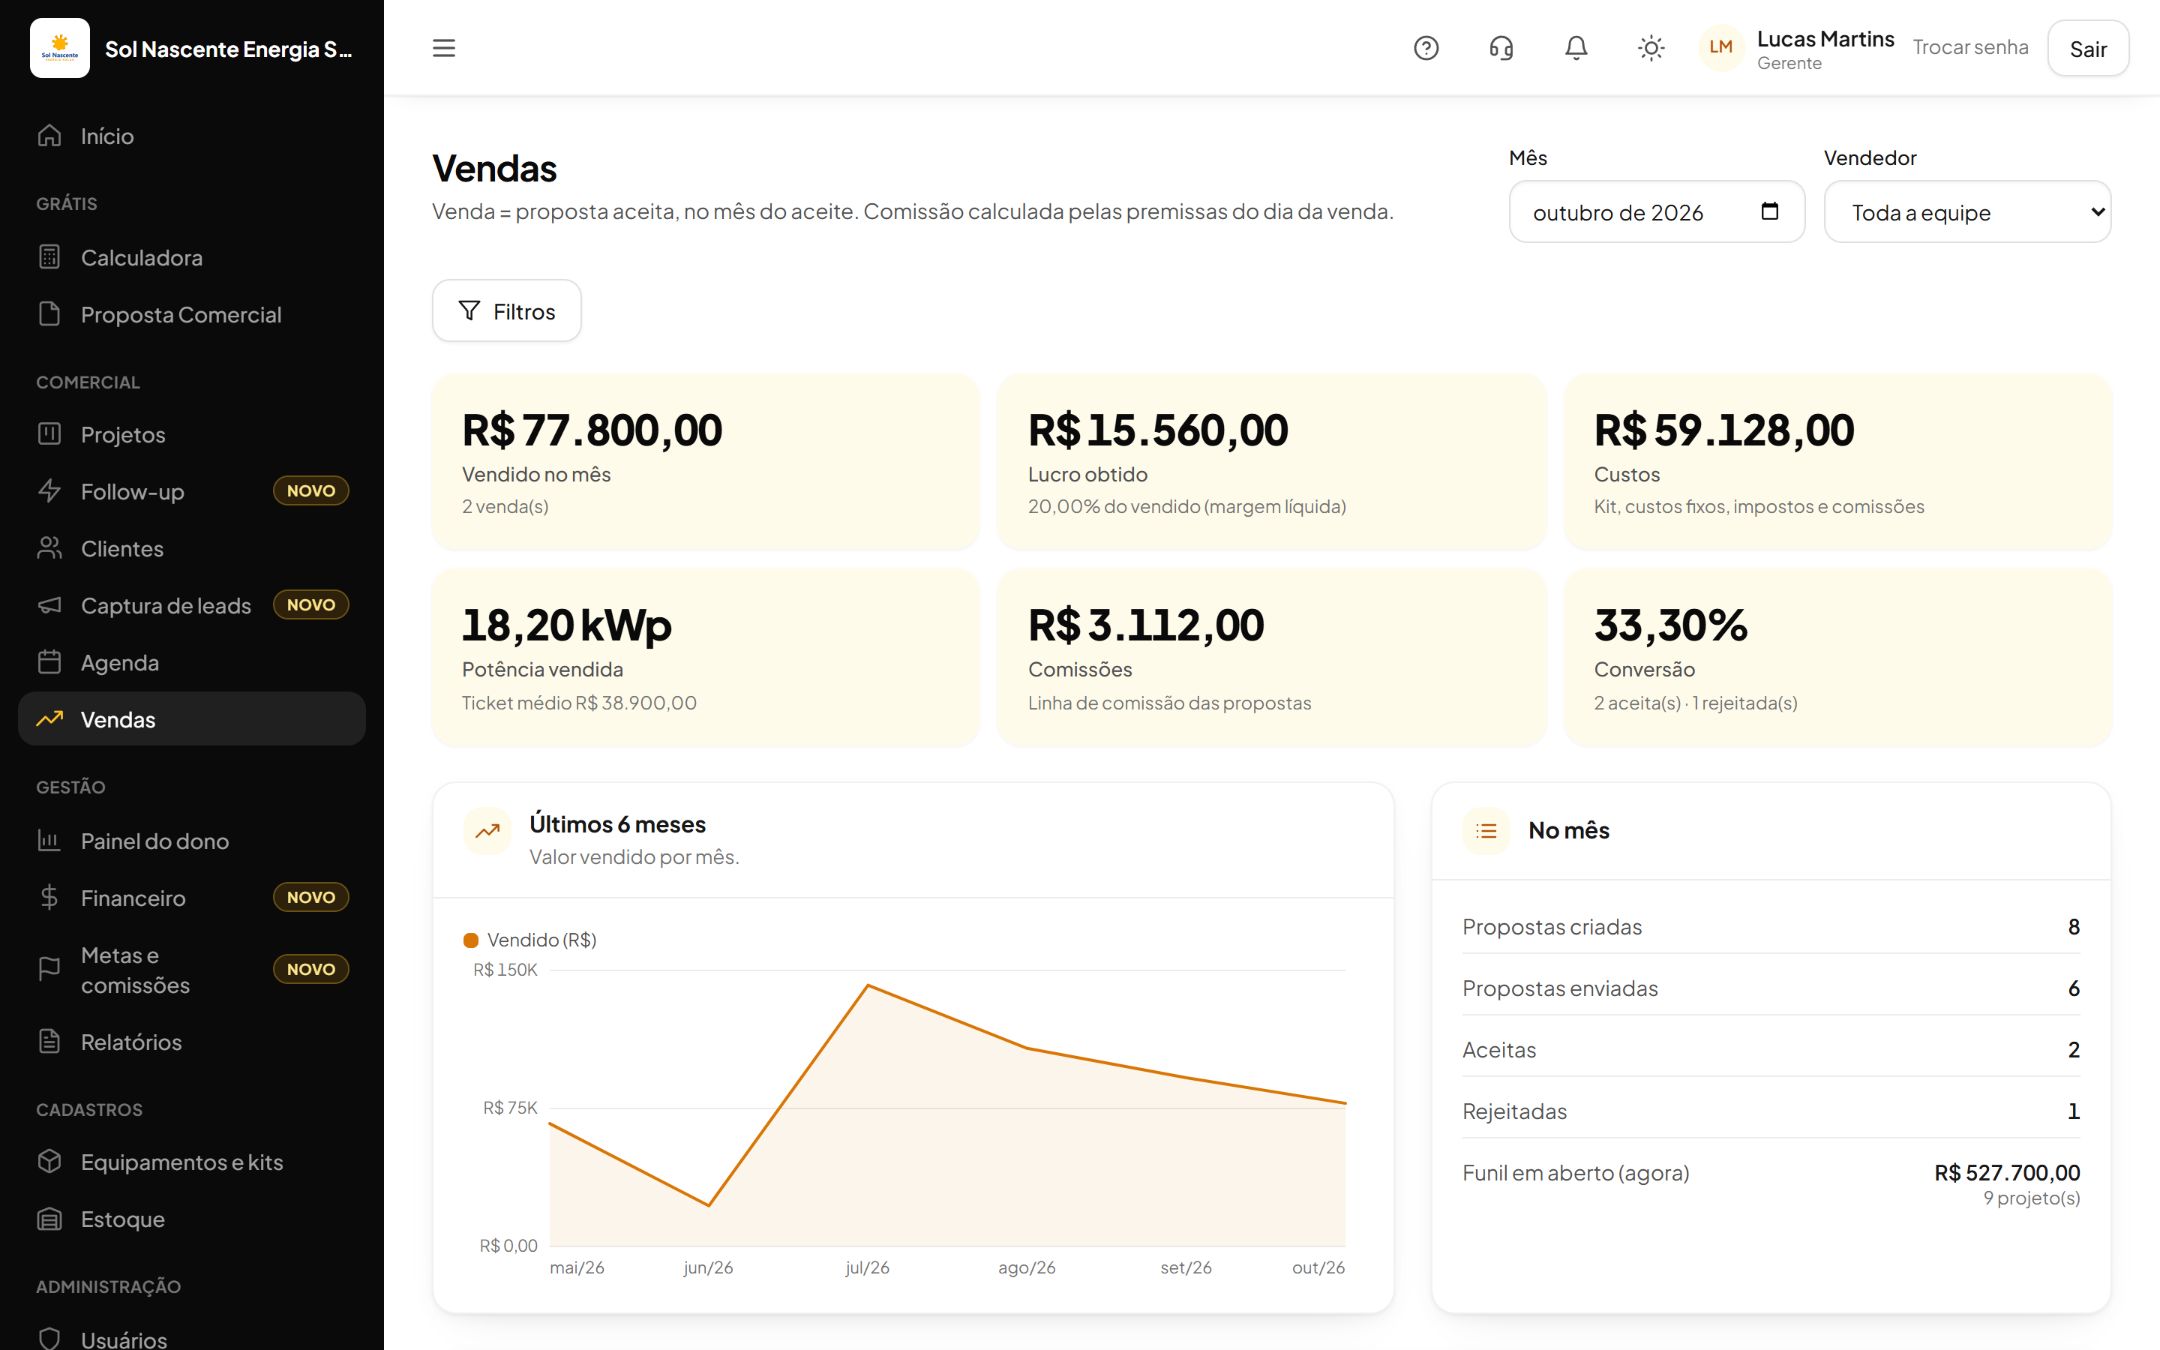Click the Vendas trend icon in the sidebar
Screen dimensions: 2160x1350
point(49,719)
